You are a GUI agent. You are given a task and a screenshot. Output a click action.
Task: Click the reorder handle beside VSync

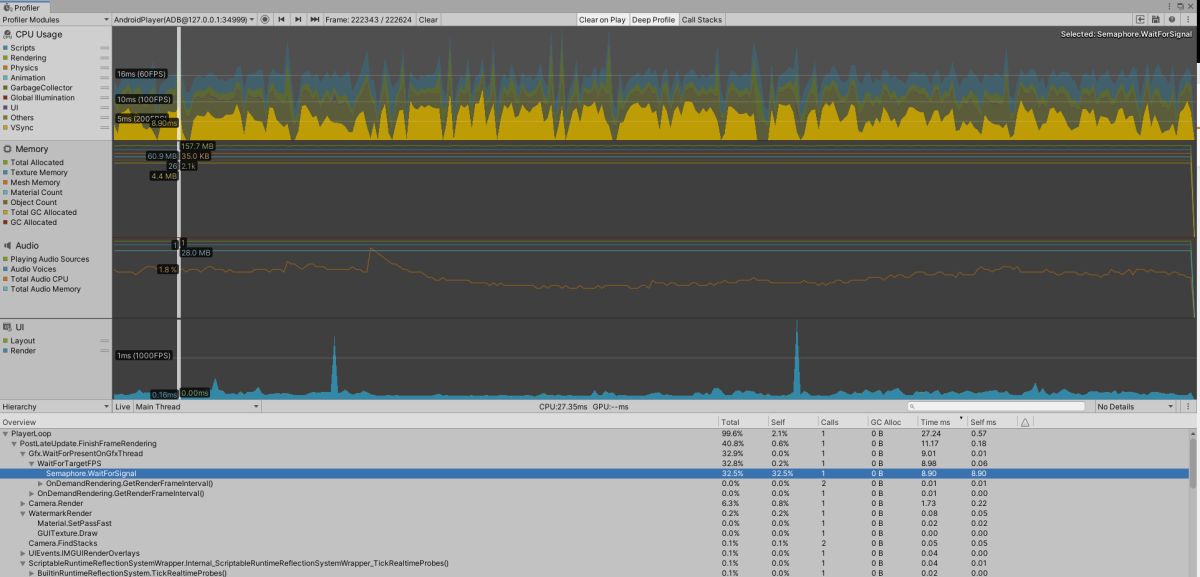pyautogui.click(x=104, y=128)
